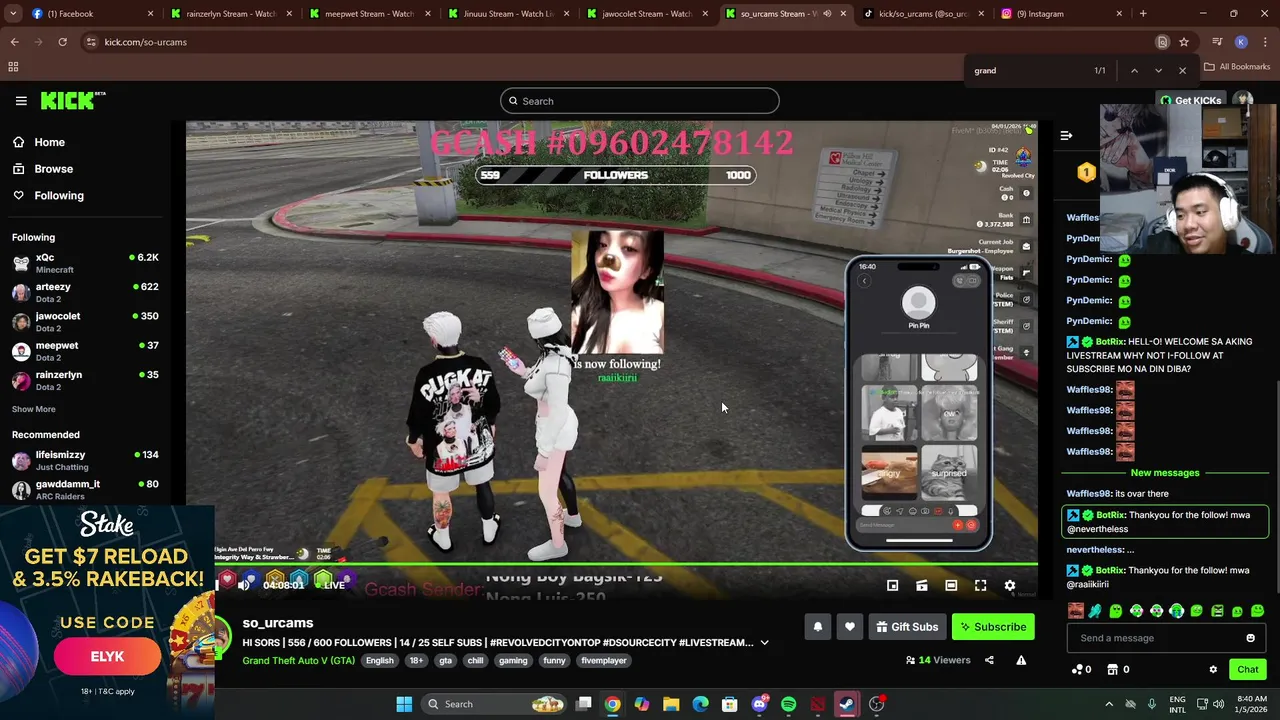This screenshot has height=720, width=1280.
Task: Expand stream title dropdown chevron
Action: click(x=764, y=643)
